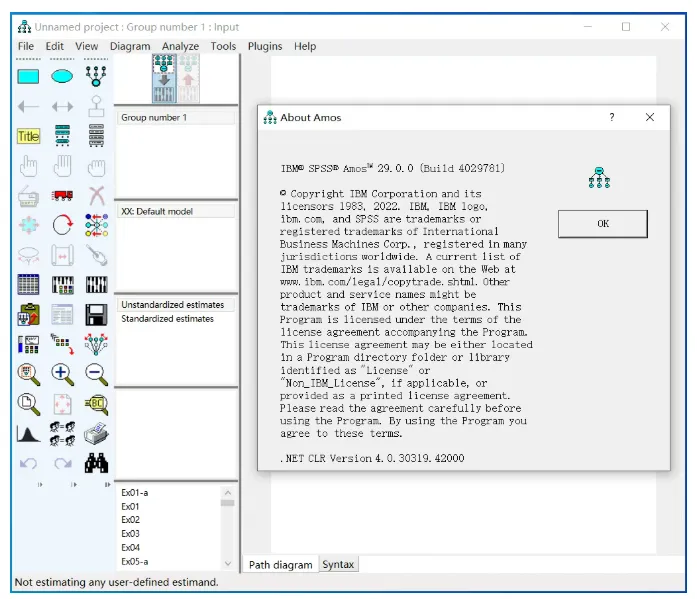Click the calculate estimates abacus icon
Screen dimensions: 697x599
(x=96, y=284)
